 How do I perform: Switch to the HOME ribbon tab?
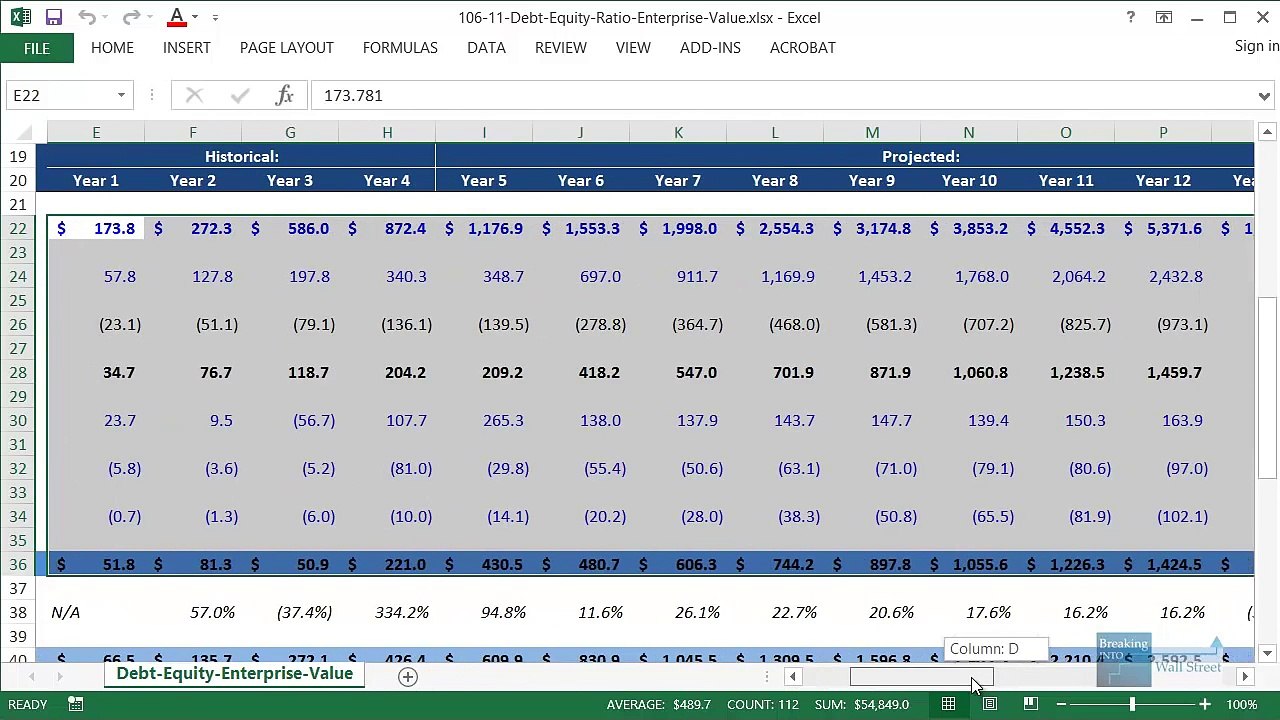tap(112, 48)
